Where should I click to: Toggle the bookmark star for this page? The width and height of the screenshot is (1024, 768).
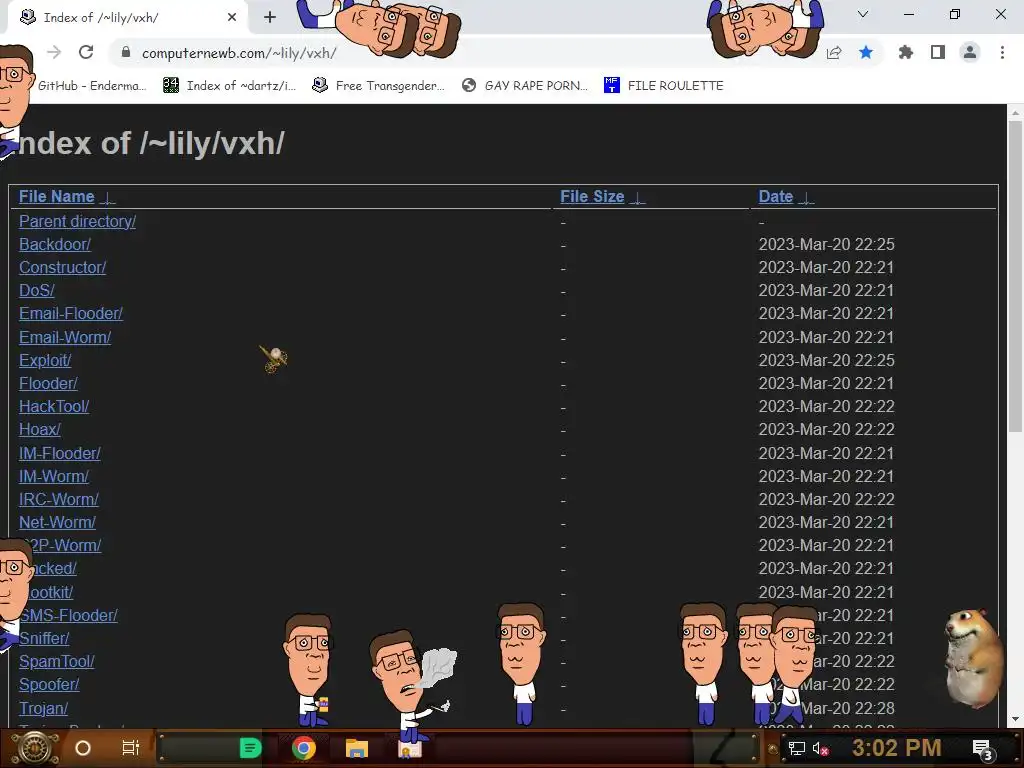[866, 52]
